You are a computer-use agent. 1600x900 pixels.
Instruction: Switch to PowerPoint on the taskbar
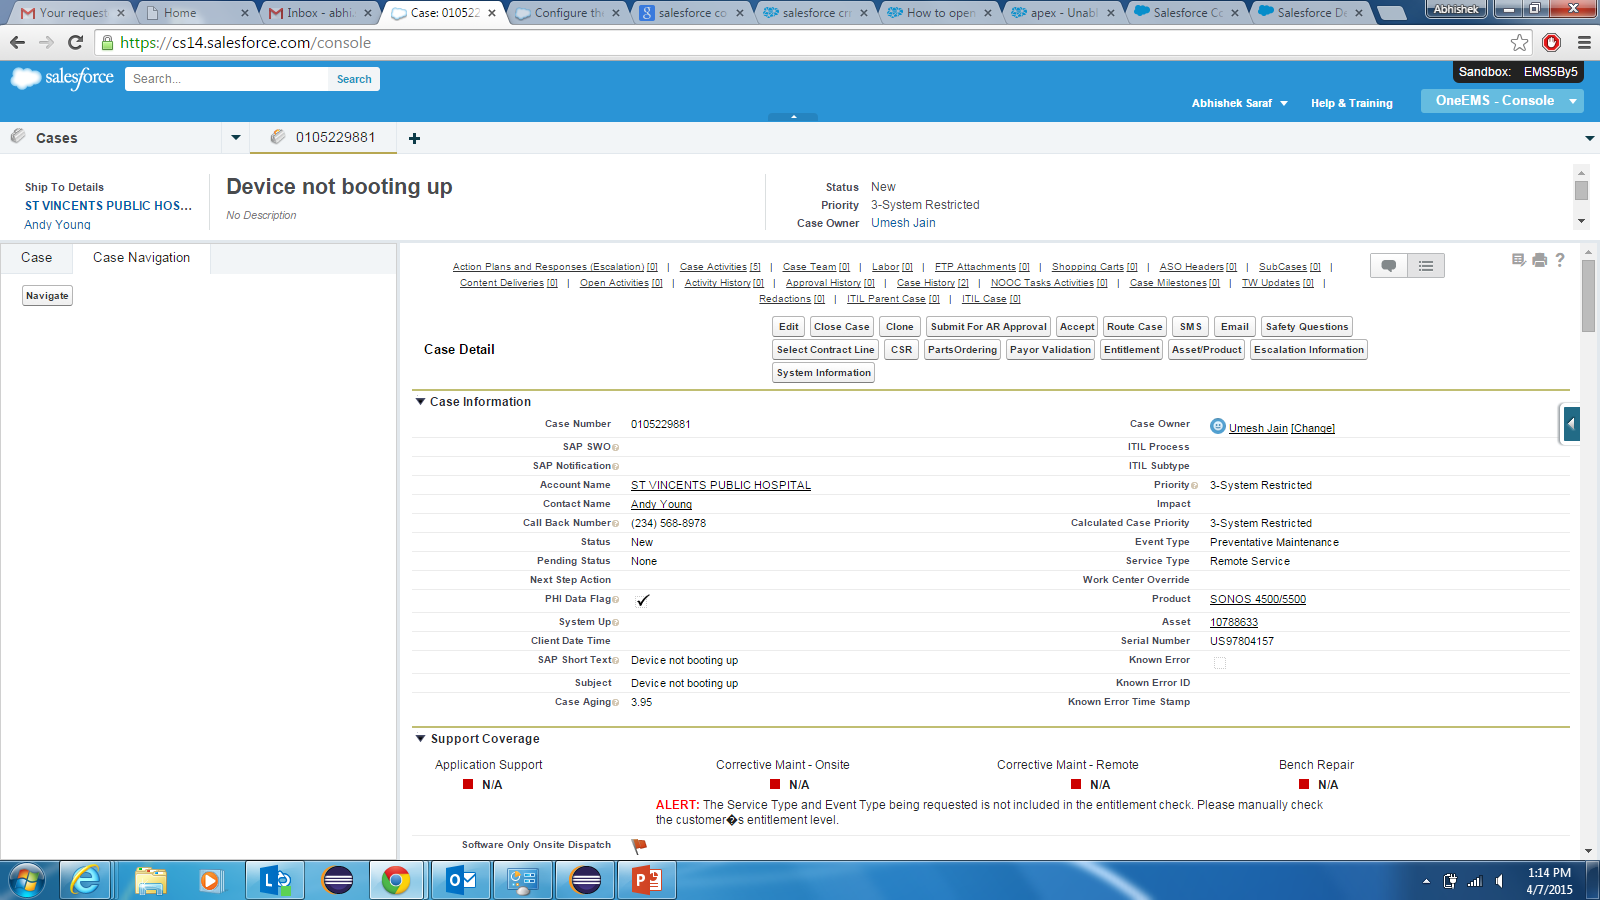click(x=647, y=881)
